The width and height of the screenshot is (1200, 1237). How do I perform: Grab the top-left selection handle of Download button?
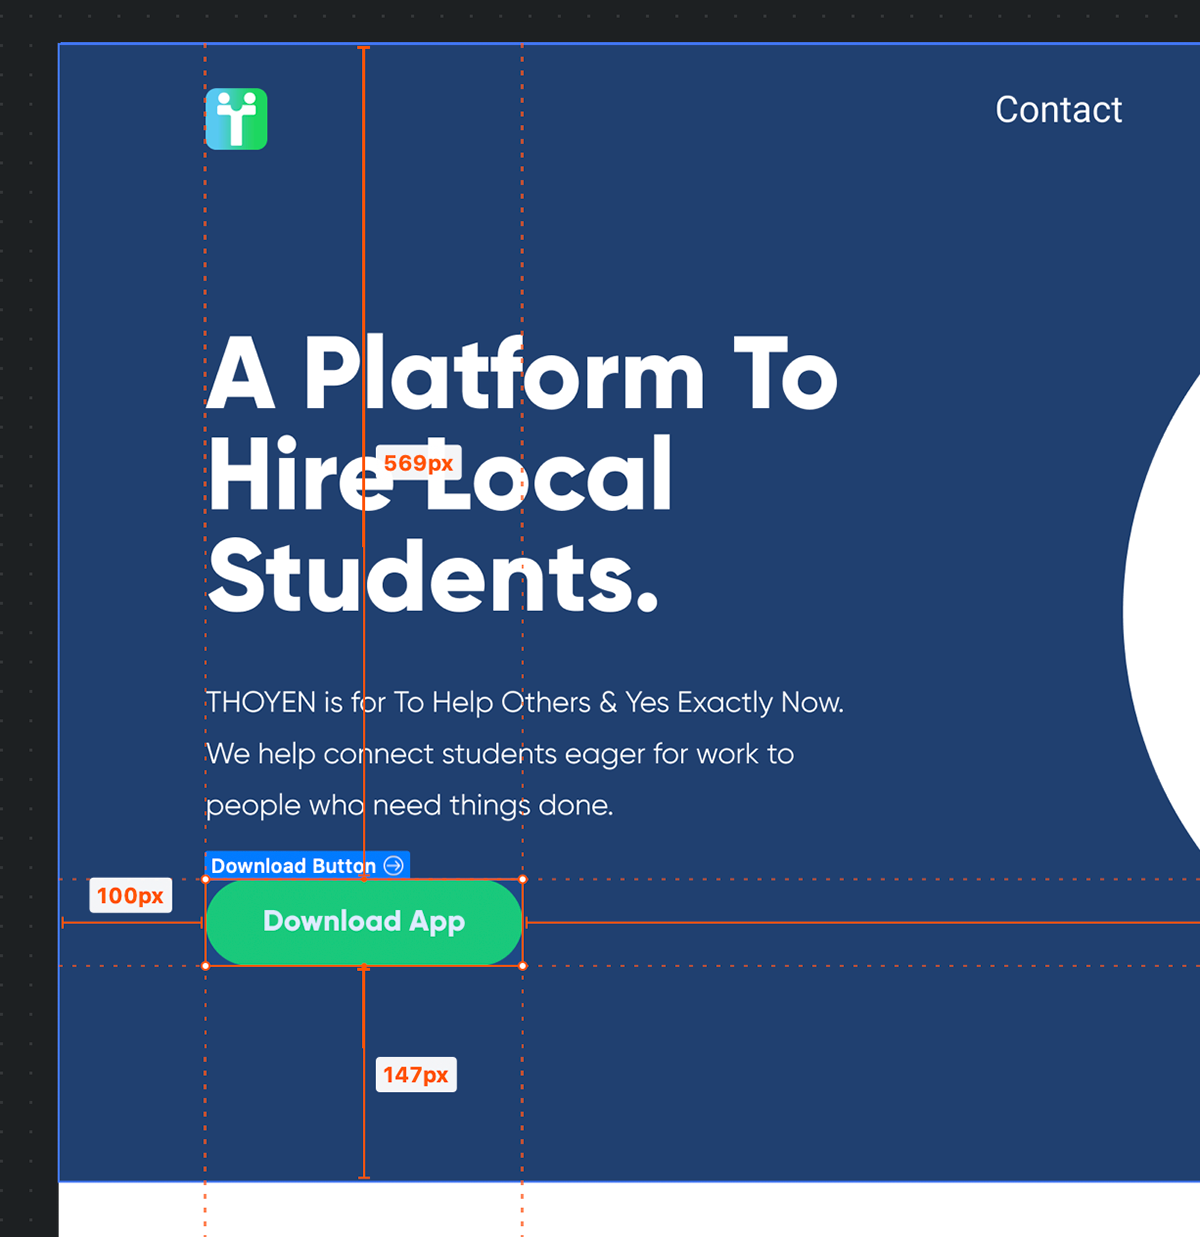206,880
